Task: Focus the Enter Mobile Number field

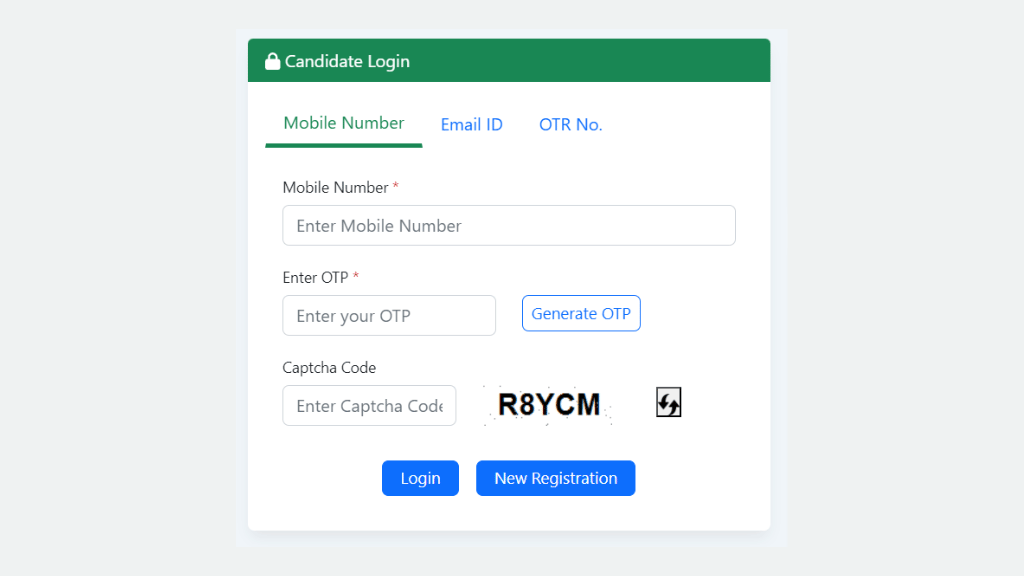Action: pyautogui.click(x=508, y=225)
